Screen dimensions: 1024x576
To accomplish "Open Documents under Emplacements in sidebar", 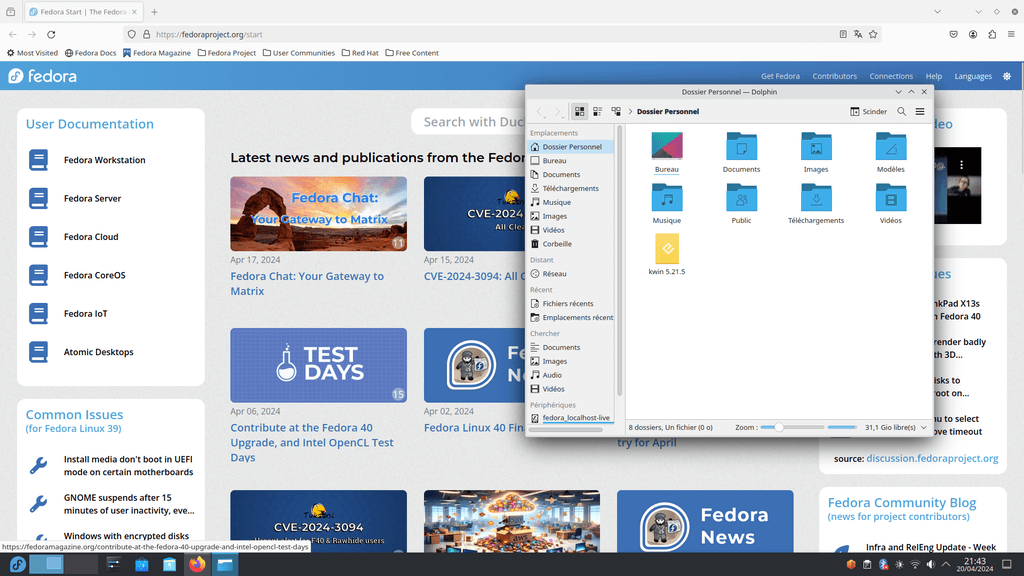I will tap(571, 174).
